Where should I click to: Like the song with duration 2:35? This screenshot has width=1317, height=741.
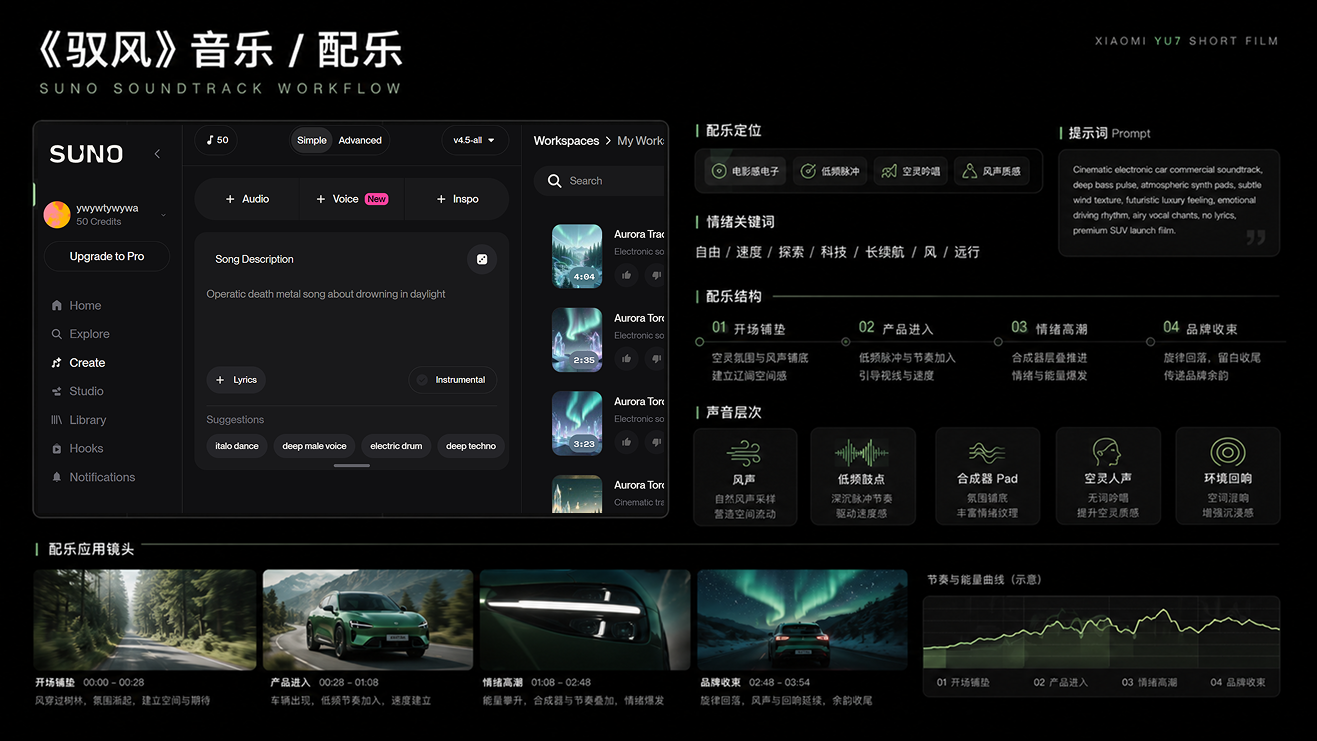pos(626,358)
